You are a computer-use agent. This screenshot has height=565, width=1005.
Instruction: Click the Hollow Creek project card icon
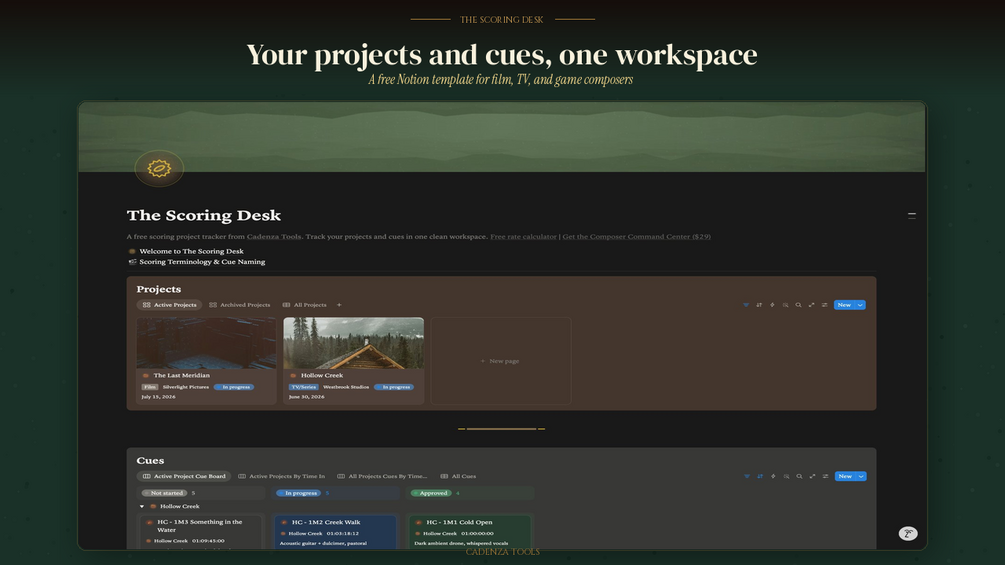(293, 375)
